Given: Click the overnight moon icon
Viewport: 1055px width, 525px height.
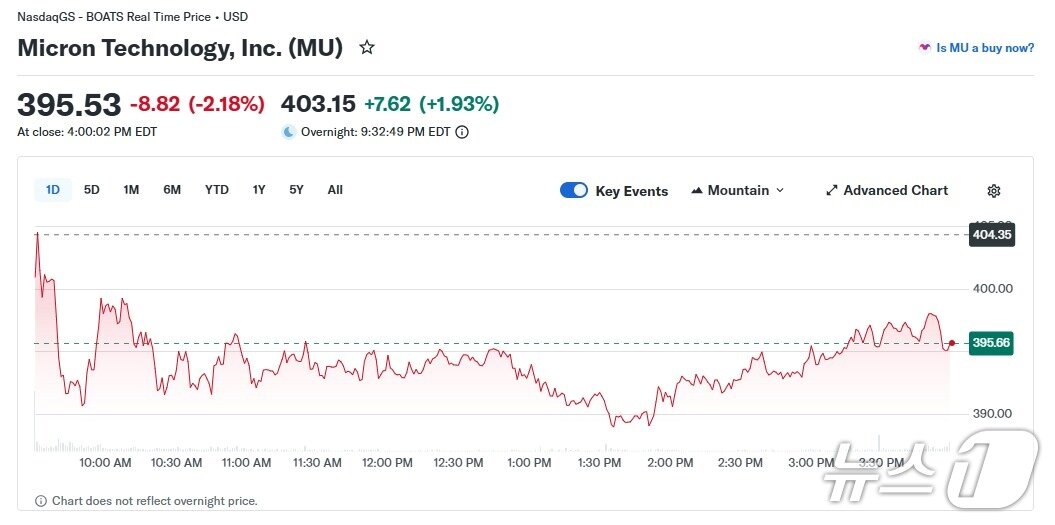Looking at the screenshot, I should [x=289, y=132].
